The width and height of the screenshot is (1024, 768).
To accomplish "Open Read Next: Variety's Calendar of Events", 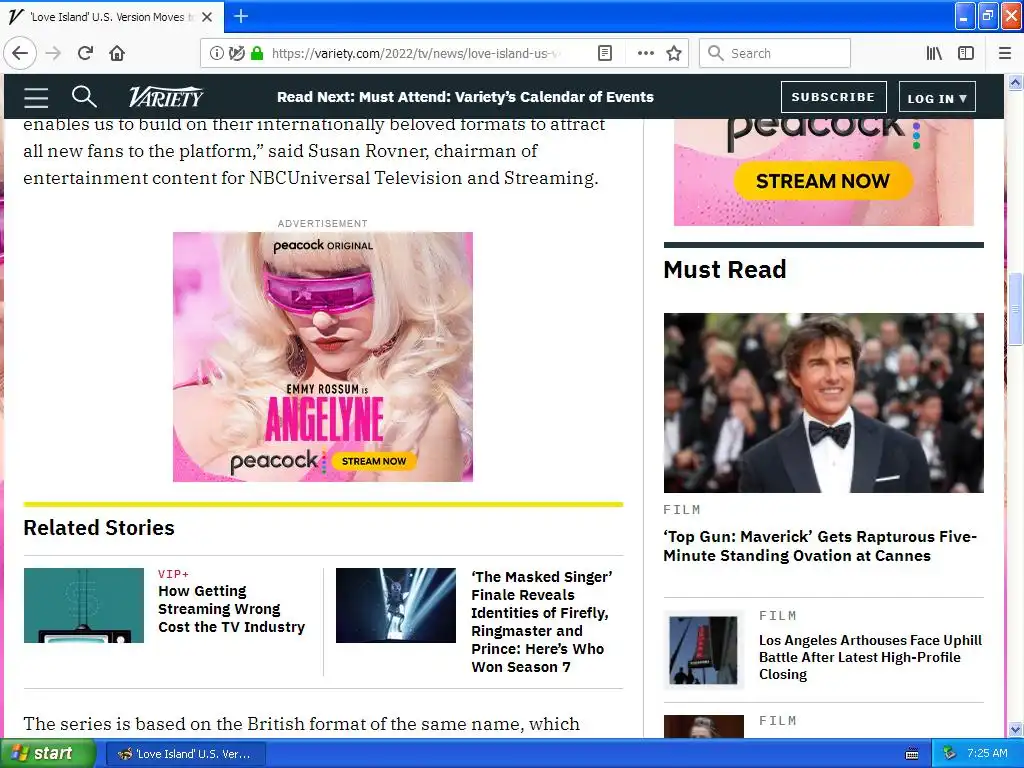I will 465,97.
